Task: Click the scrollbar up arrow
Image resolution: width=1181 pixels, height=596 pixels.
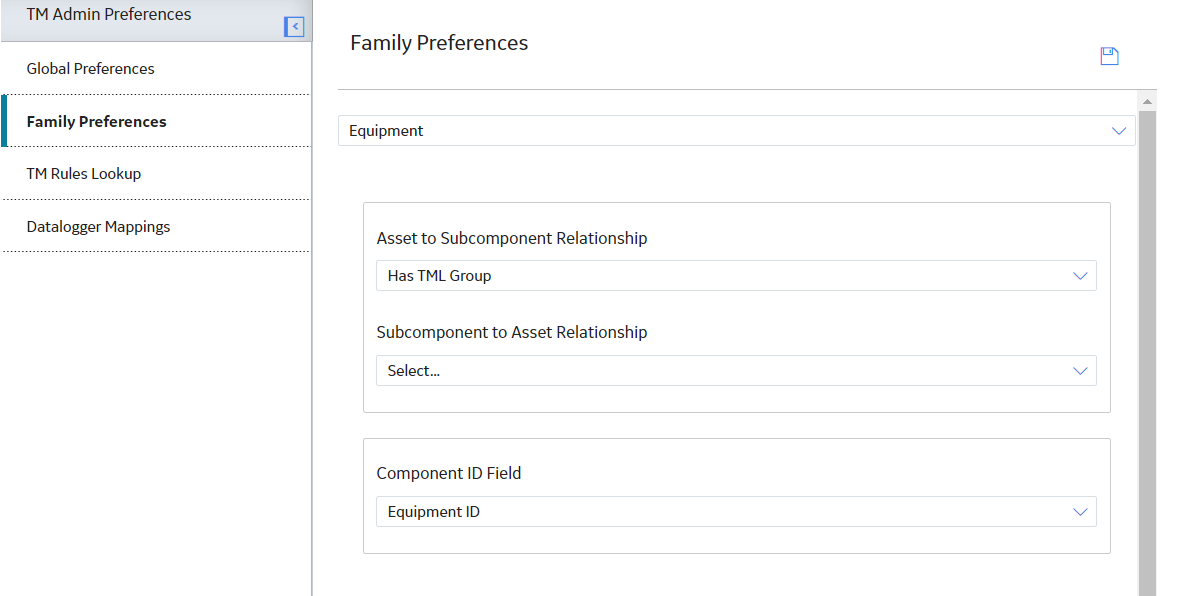Action: pyautogui.click(x=1147, y=101)
